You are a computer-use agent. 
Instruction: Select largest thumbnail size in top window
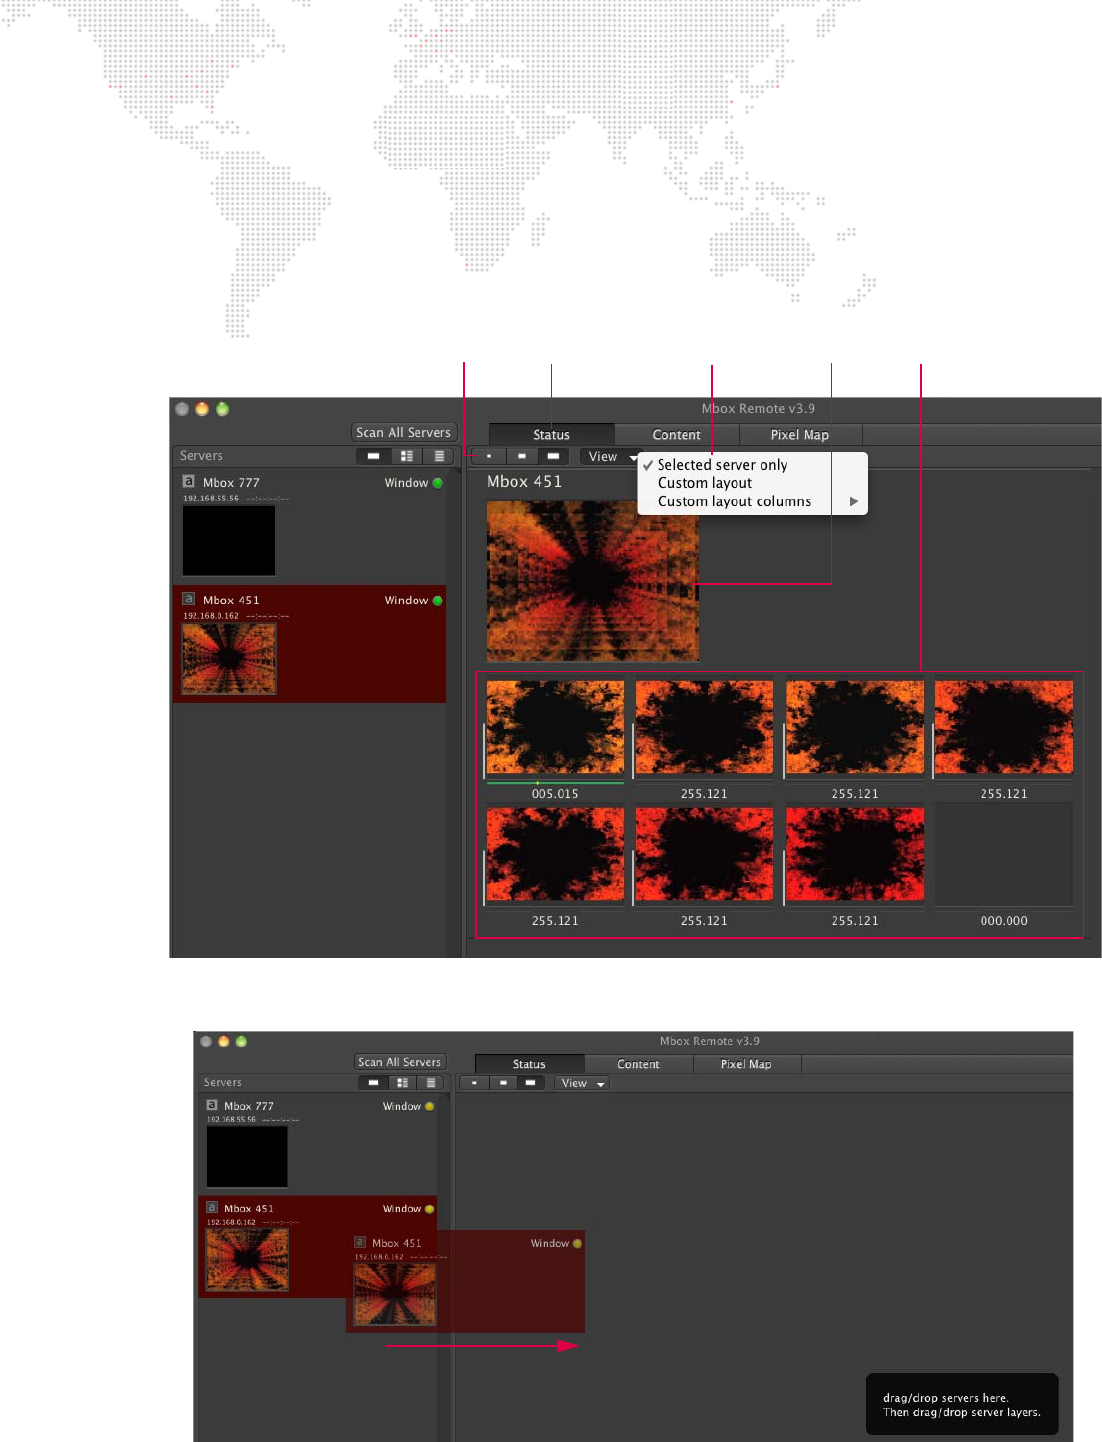click(x=553, y=456)
